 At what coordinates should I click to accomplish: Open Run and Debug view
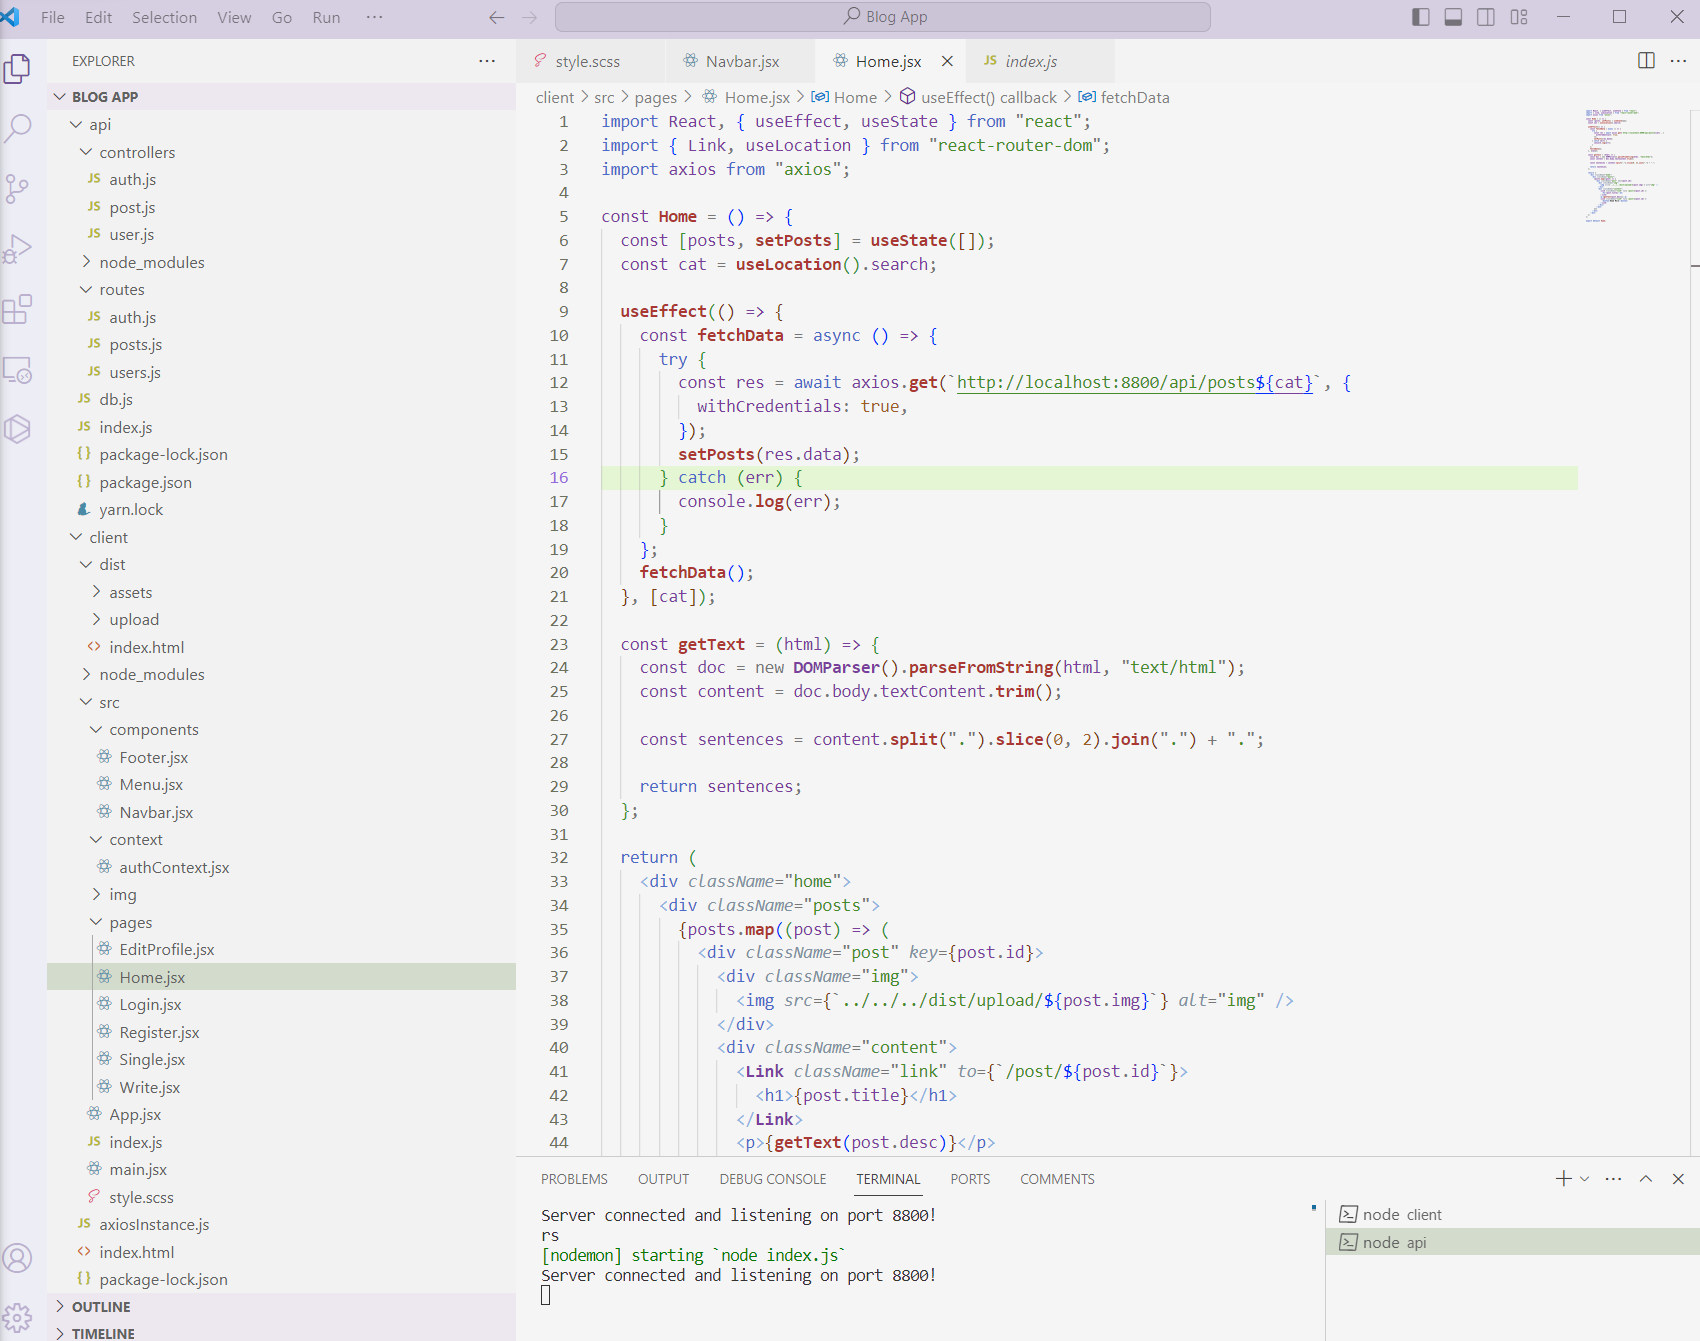tap(18, 249)
